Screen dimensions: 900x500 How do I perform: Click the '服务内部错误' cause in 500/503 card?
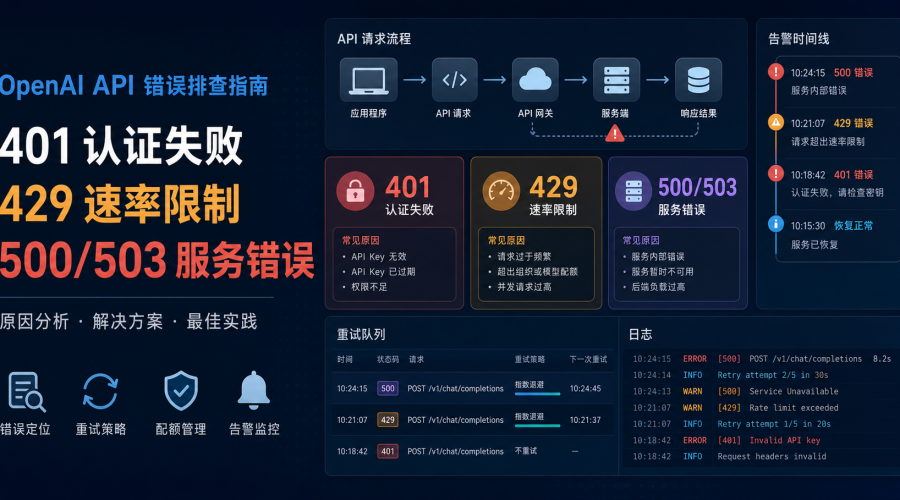point(658,257)
